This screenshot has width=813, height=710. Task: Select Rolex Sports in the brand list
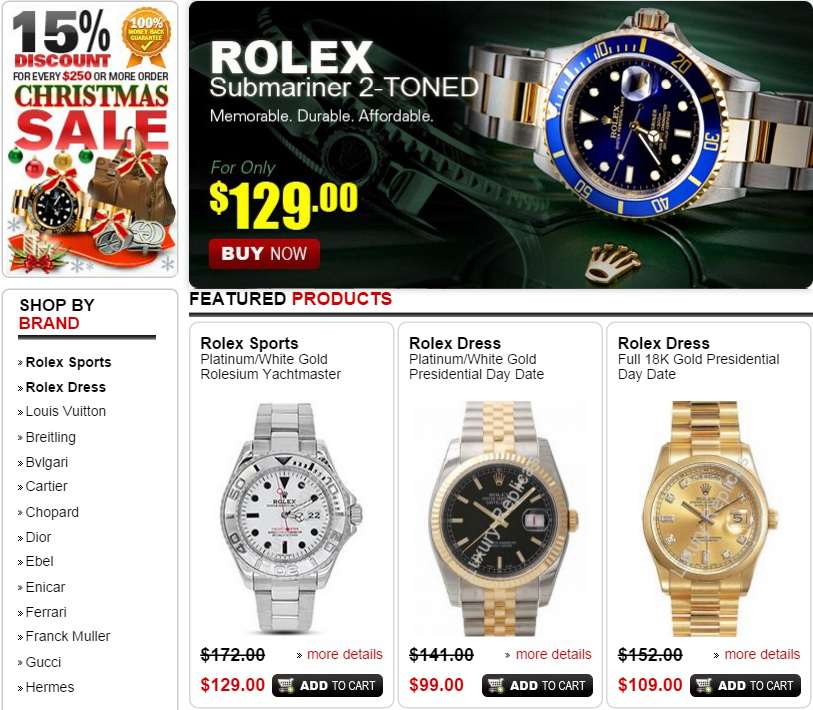click(x=68, y=362)
